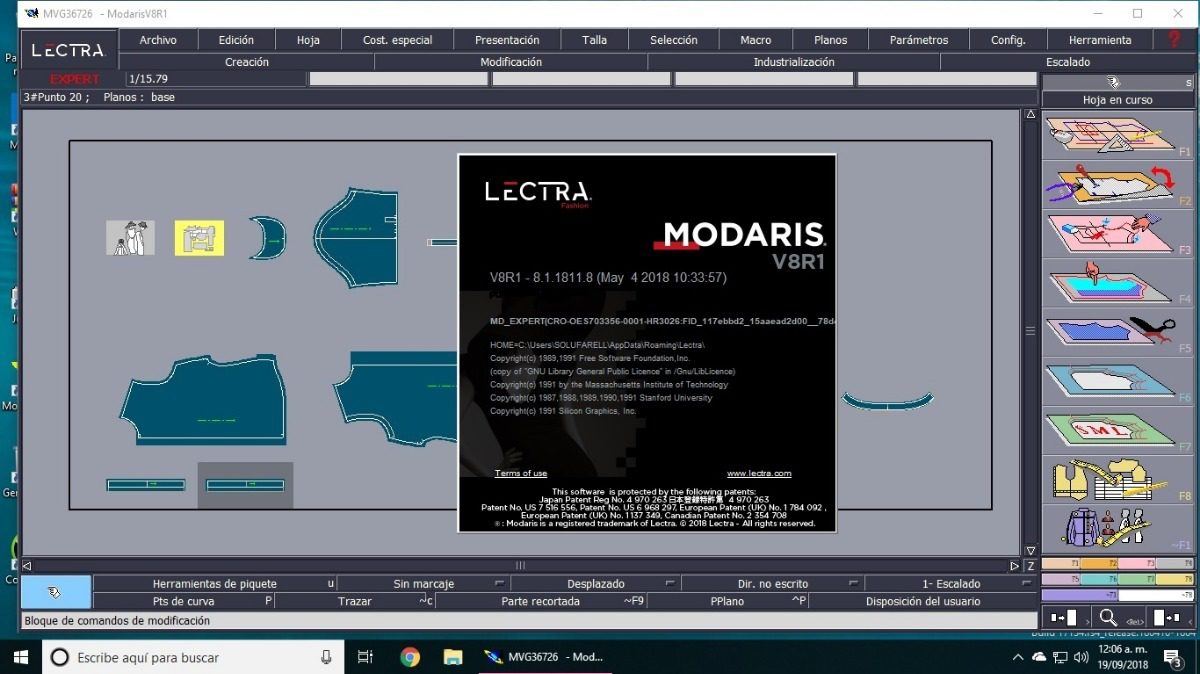Open the Archivo menu

[x=158, y=40]
